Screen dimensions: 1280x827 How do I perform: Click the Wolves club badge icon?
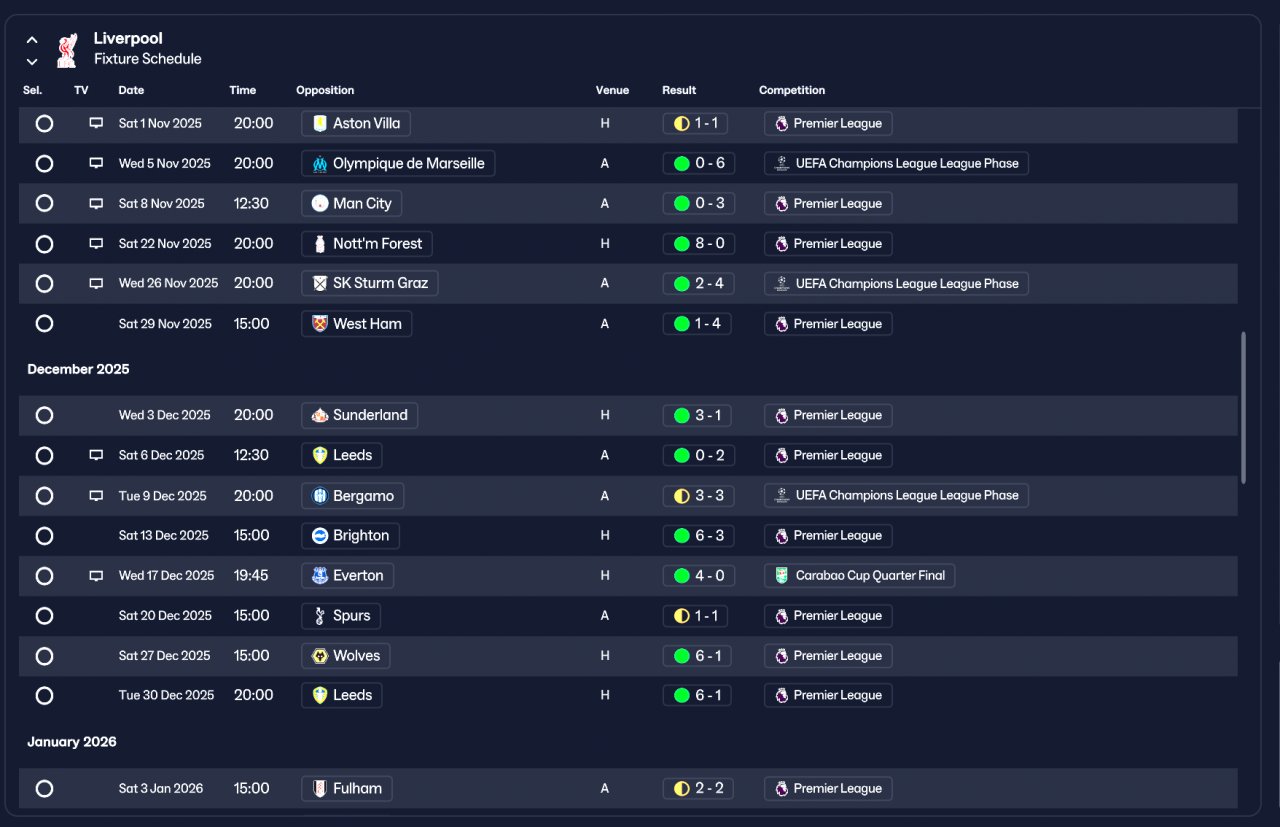point(320,656)
